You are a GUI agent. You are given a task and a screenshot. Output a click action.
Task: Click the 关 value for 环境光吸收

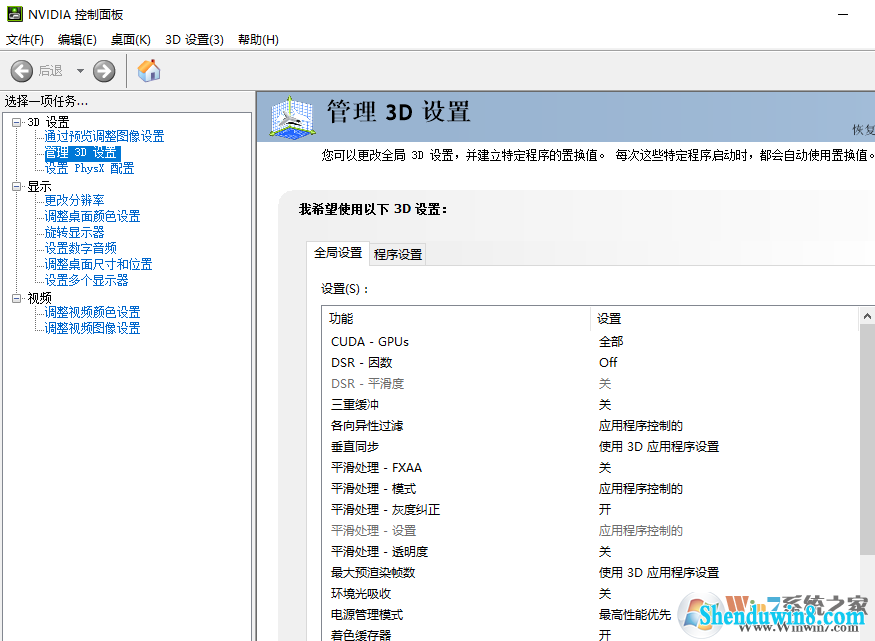click(605, 594)
